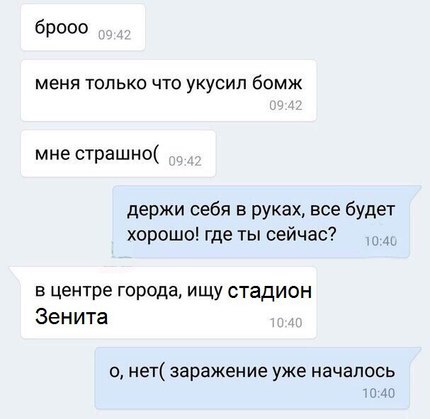Click the 10:40 timestamp next to 'Зенита'
Screen dimensions: 430x419
[286, 323]
